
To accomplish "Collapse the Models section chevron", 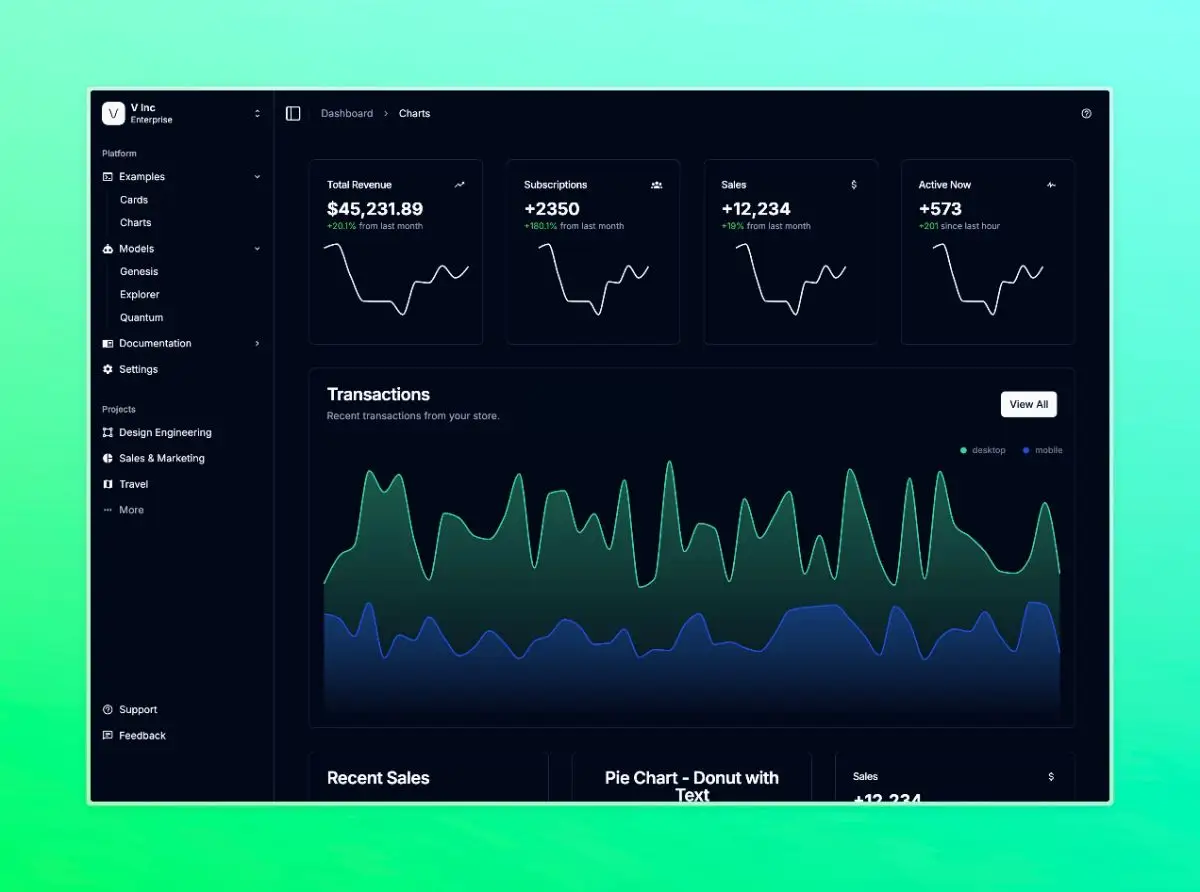I will [257, 249].
